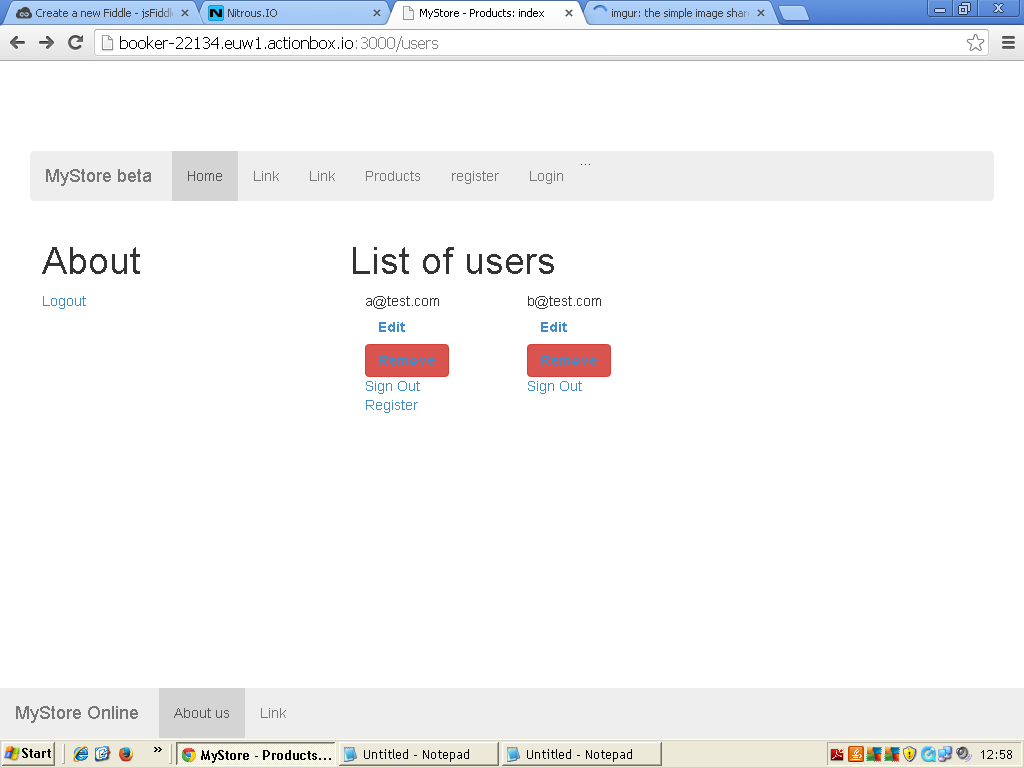The height and width of the screenshot is (768, 1024).
Task: Bookmark this page with the star icon
Action: coord(975,43)
